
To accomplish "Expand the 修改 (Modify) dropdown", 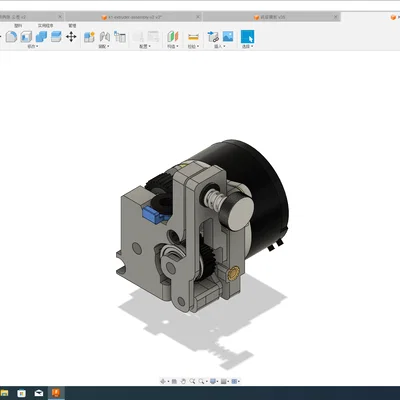I will pyautogui.click(x=33, y=46).
